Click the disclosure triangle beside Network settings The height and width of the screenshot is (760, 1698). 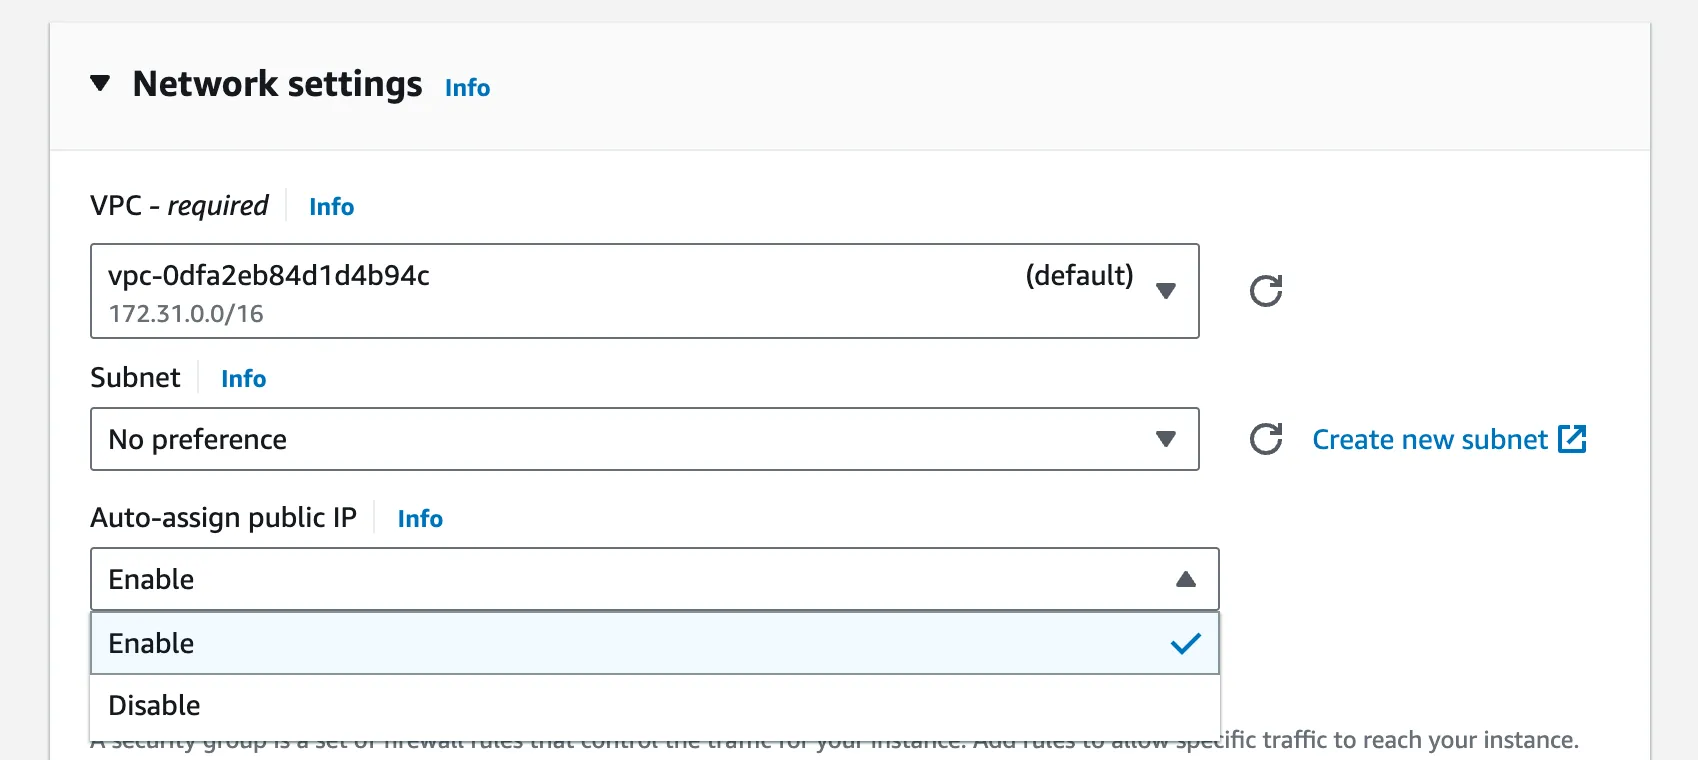click(100, 84)
